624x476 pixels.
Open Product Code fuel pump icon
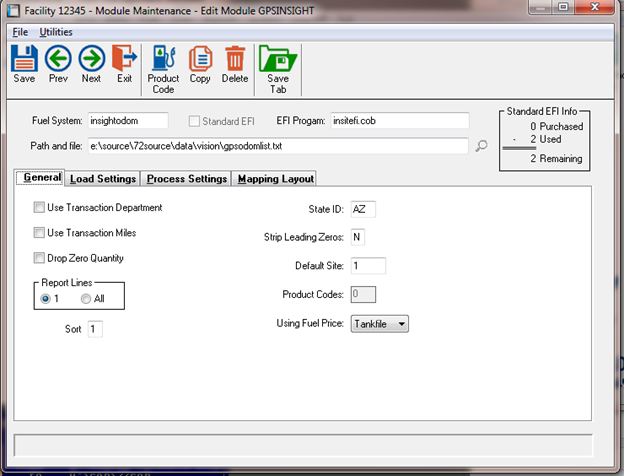(163, 59)
